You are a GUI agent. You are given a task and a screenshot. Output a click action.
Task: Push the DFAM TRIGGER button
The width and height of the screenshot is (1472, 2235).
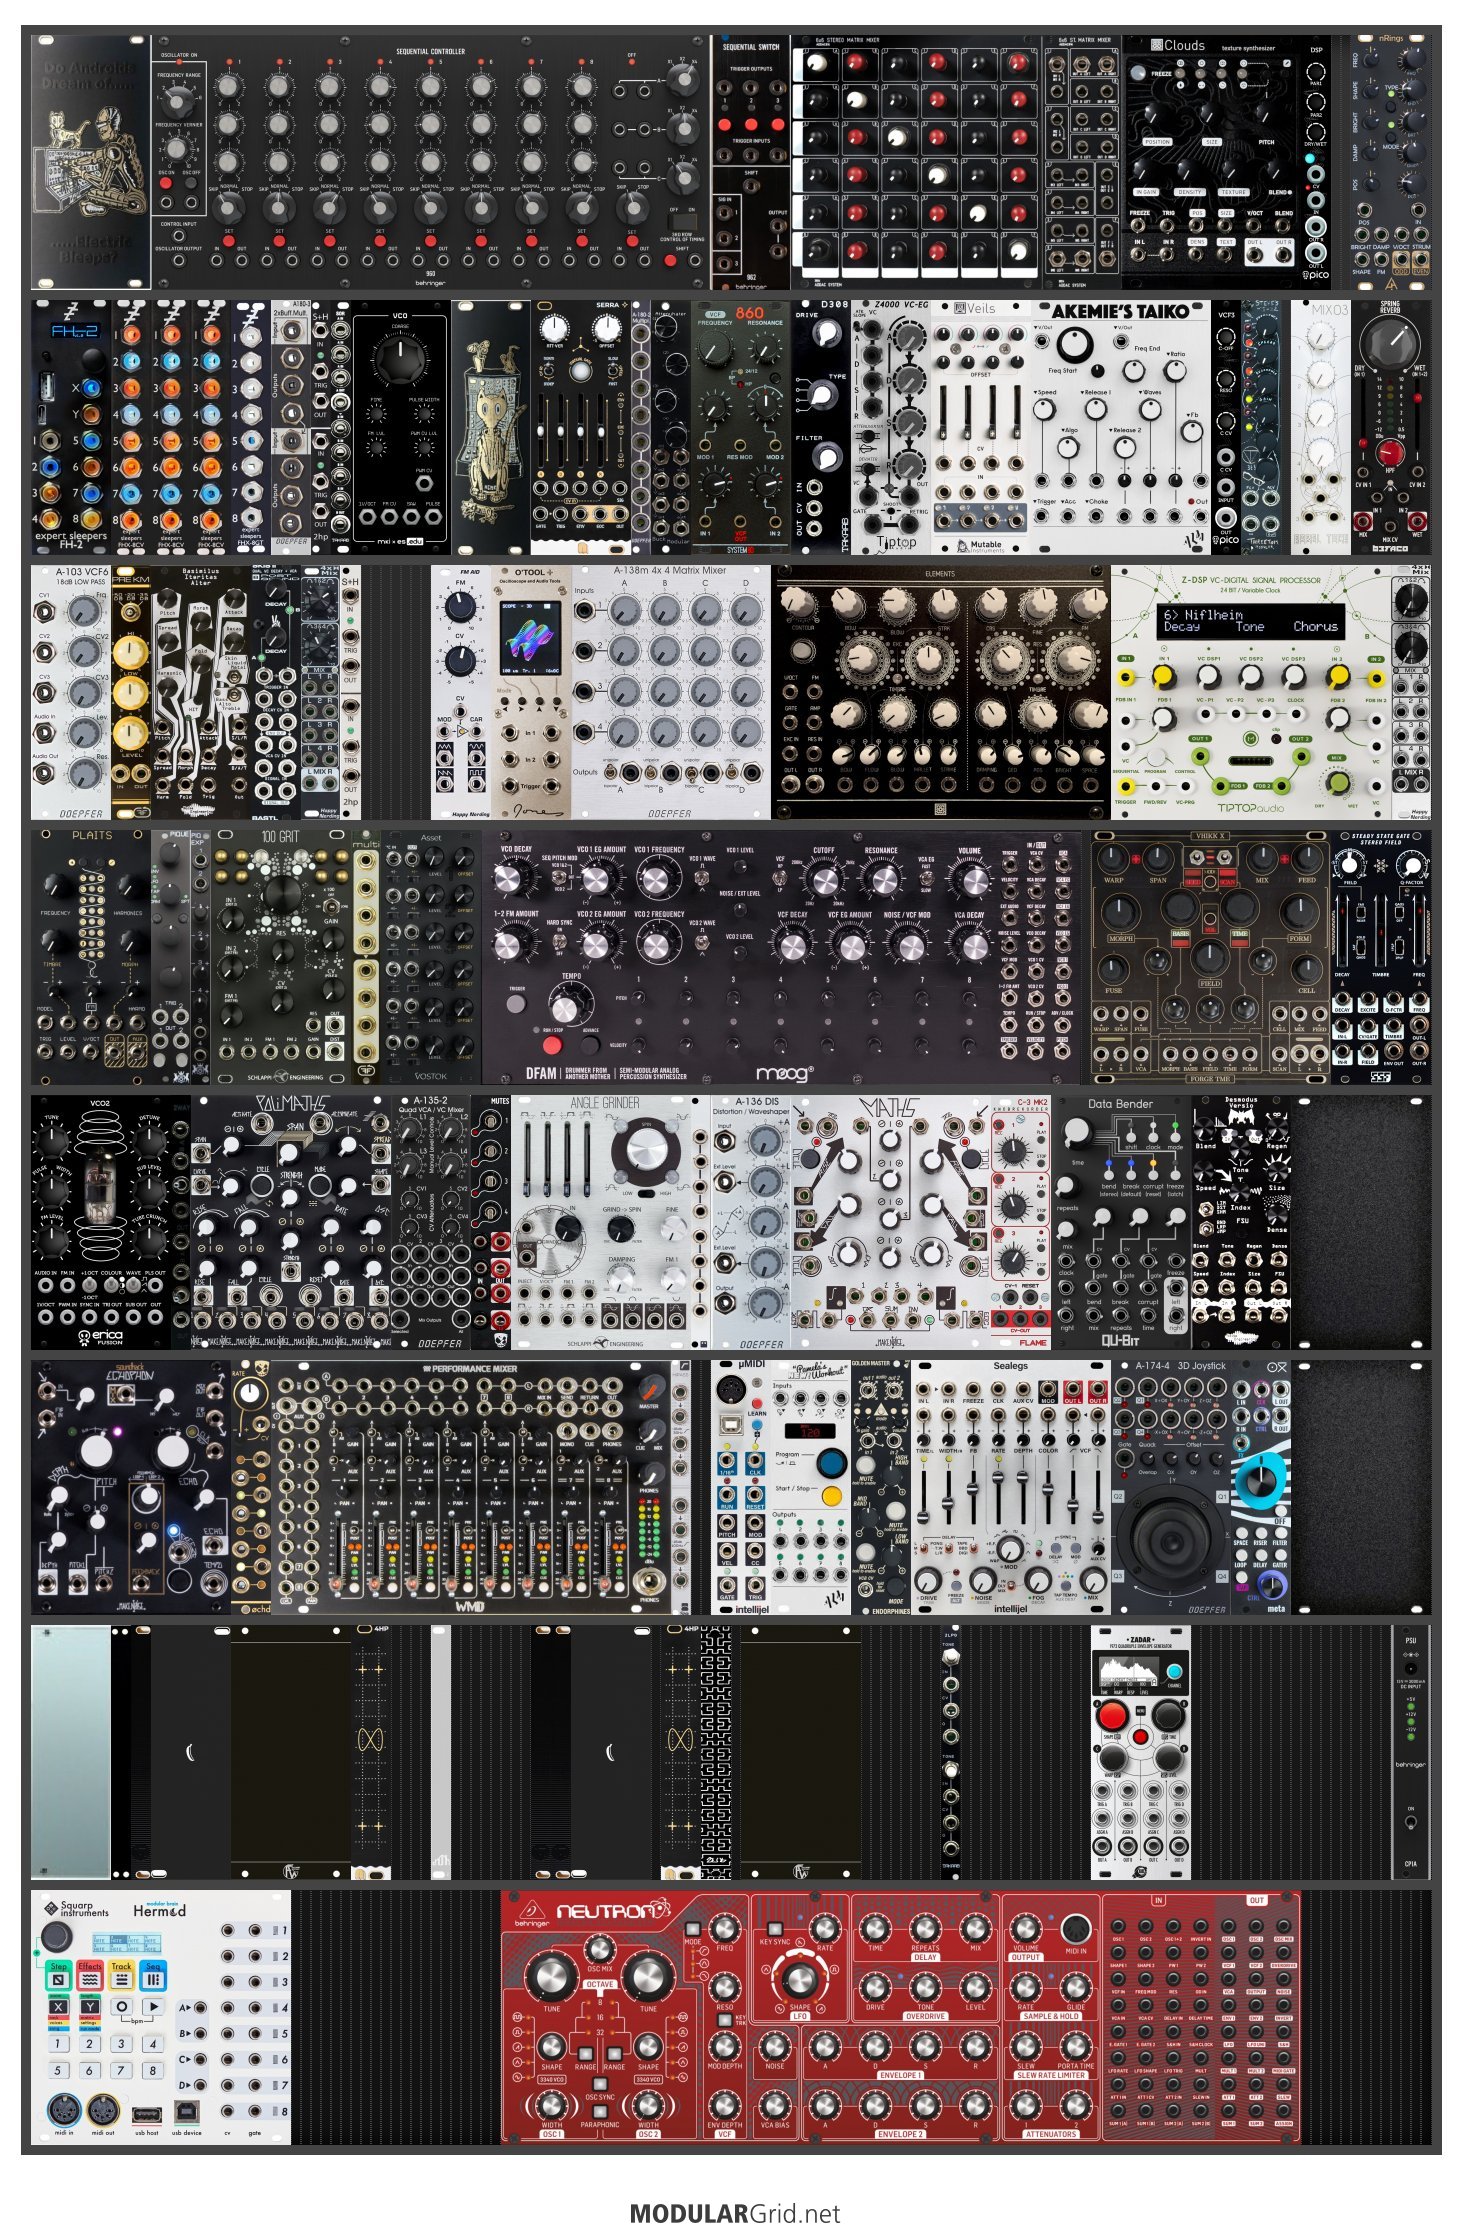pos(517,1002)
